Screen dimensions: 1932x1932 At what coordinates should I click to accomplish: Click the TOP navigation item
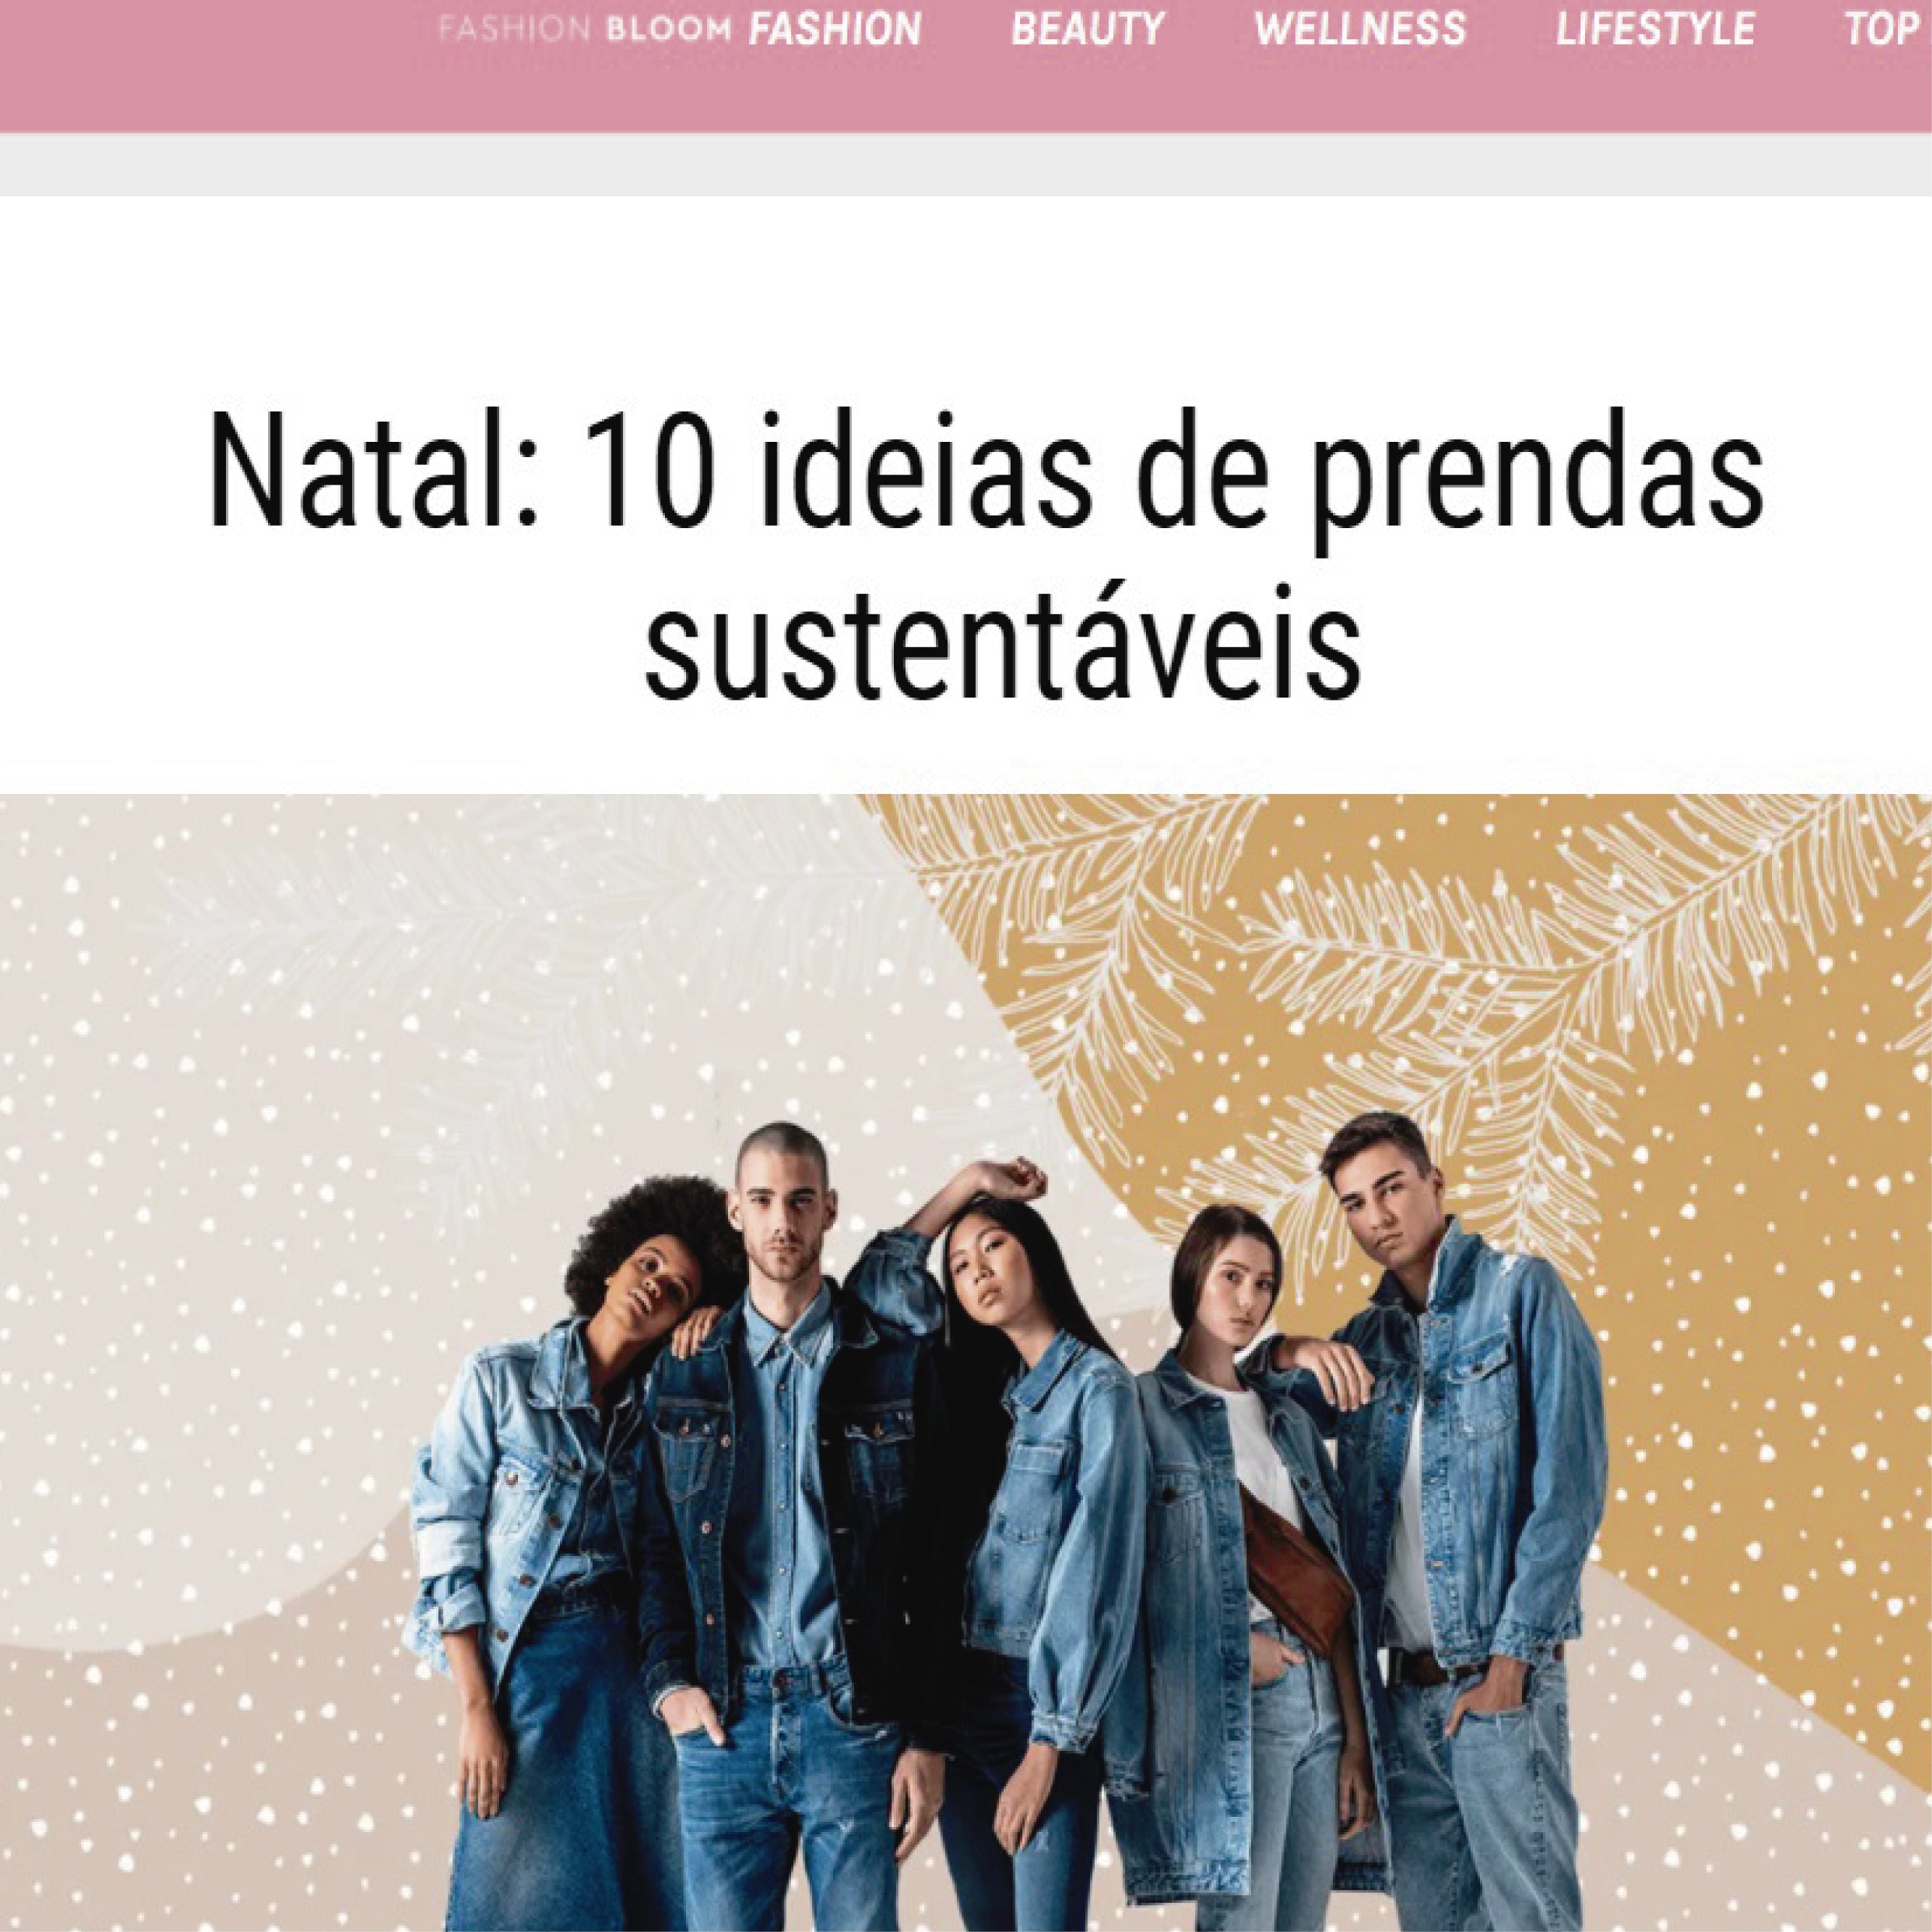pyautogui.click(x=1884, y=29)
